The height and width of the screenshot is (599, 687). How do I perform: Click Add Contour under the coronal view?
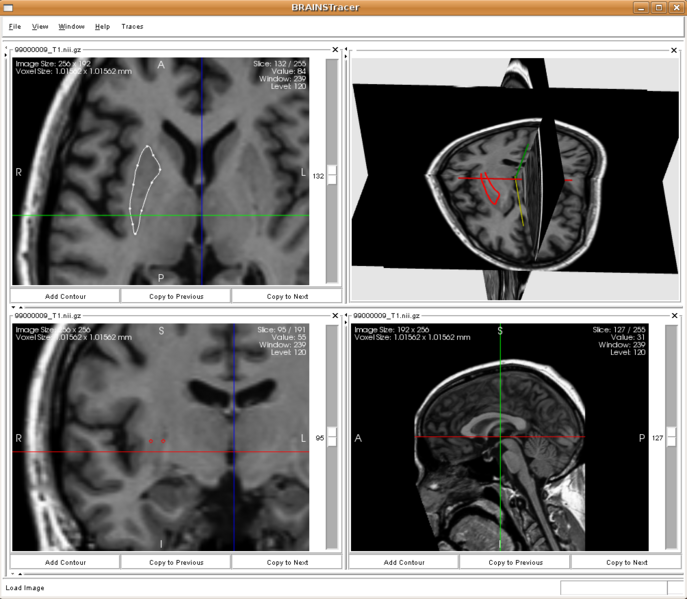click(x=65, y=562)
